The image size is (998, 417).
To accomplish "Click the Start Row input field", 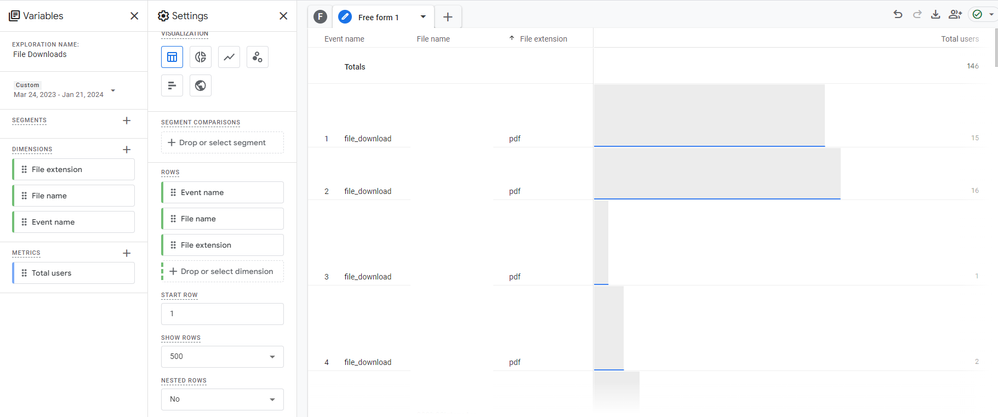I will [222, 314].
